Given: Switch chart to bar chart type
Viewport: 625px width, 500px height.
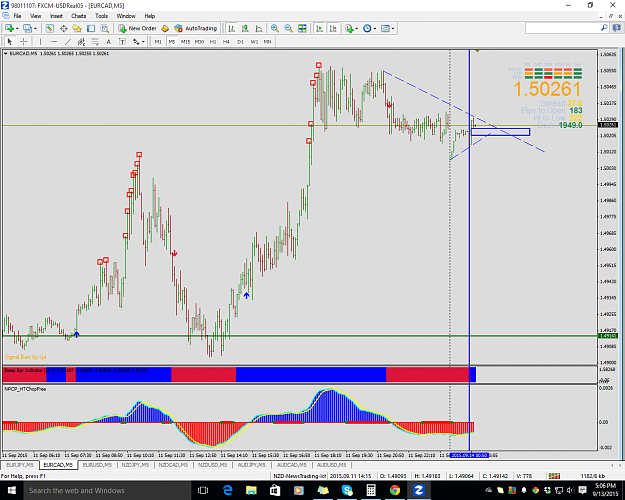Looking at the screenshot, I should tap(232, 28).
